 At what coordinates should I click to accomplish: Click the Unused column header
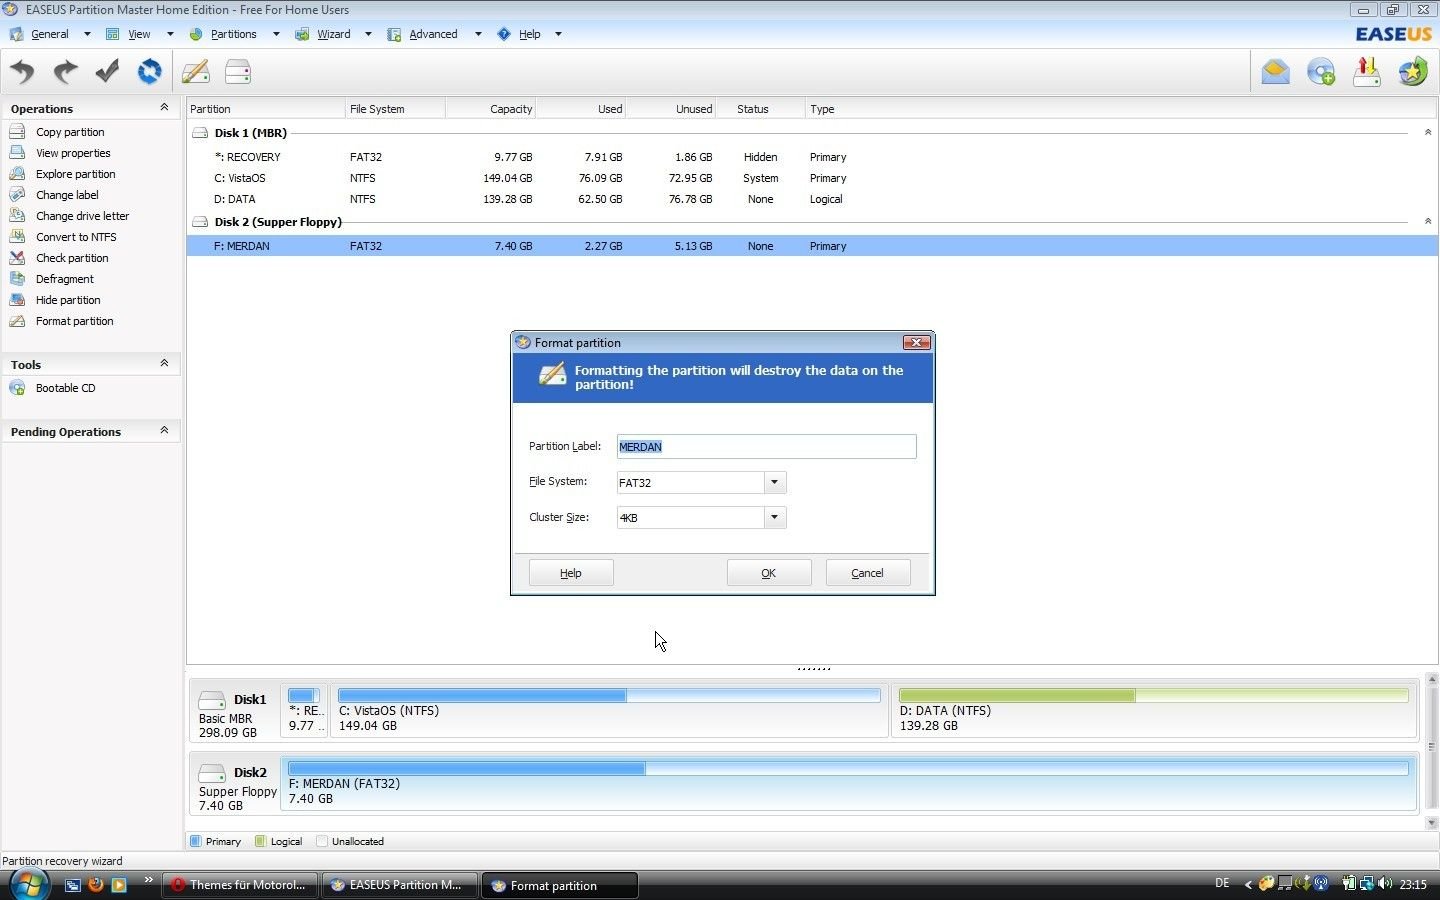pyautogui.click(x=671, y=109)
